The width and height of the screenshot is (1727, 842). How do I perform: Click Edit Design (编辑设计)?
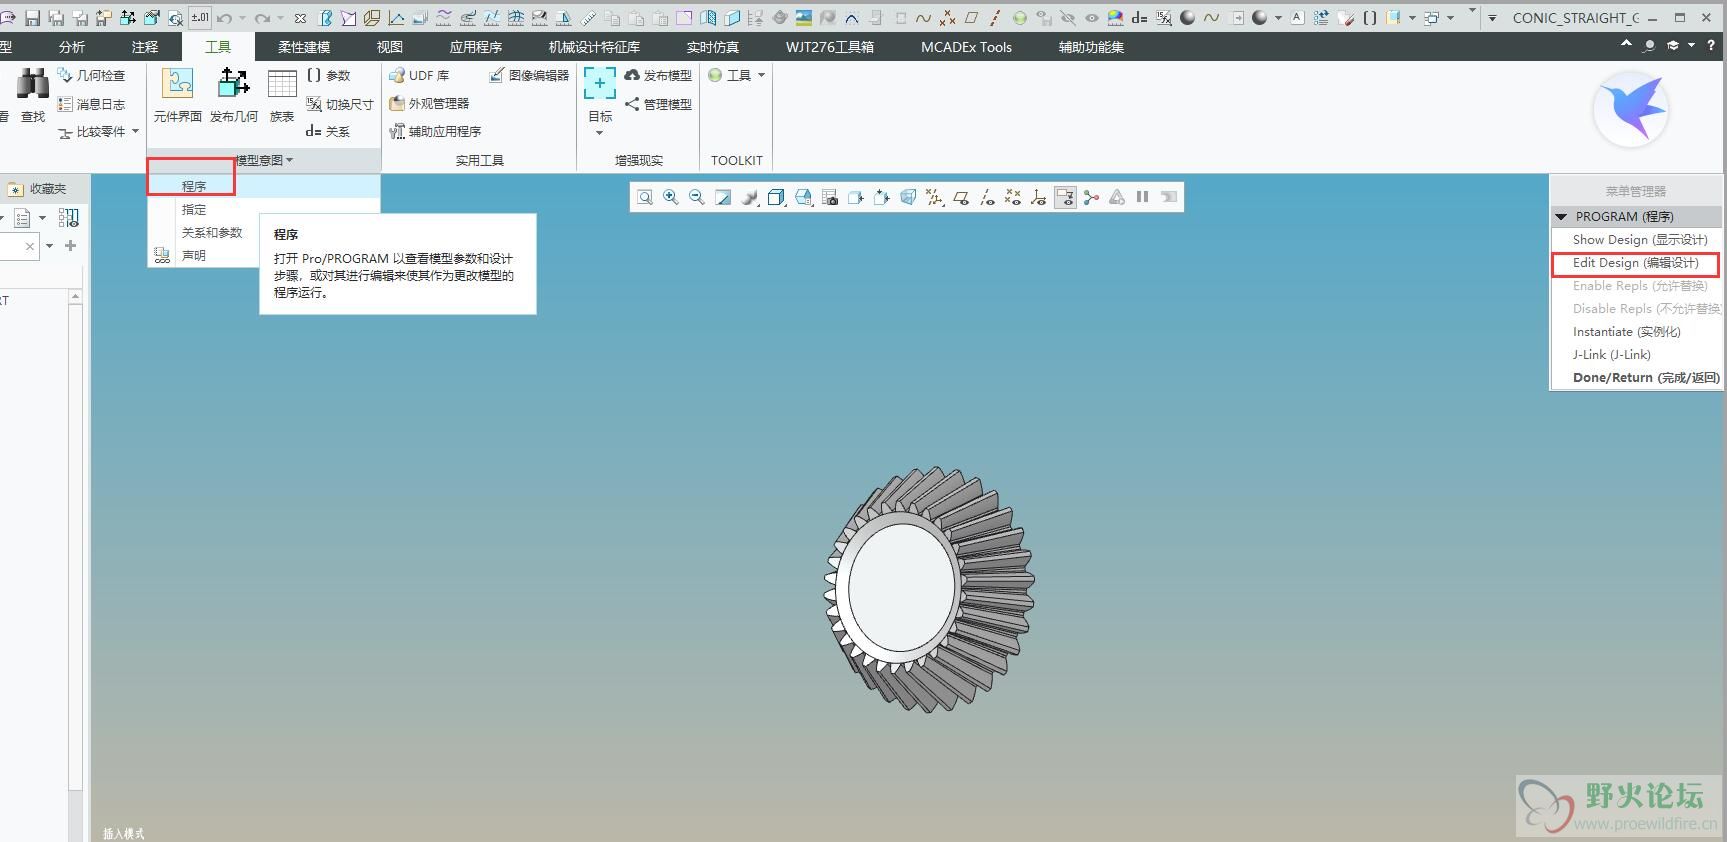pyautogui.click(x=1636, y=262)
